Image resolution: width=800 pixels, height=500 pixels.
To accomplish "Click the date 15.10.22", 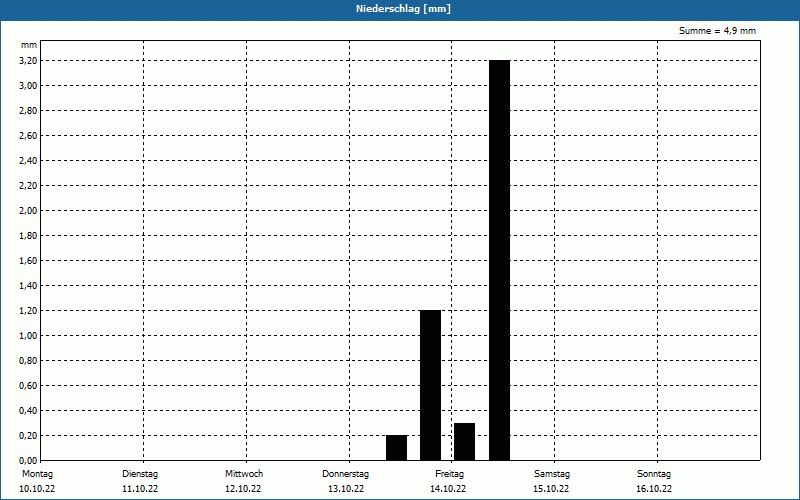I will pyautogui.click(x=551, y=489).
